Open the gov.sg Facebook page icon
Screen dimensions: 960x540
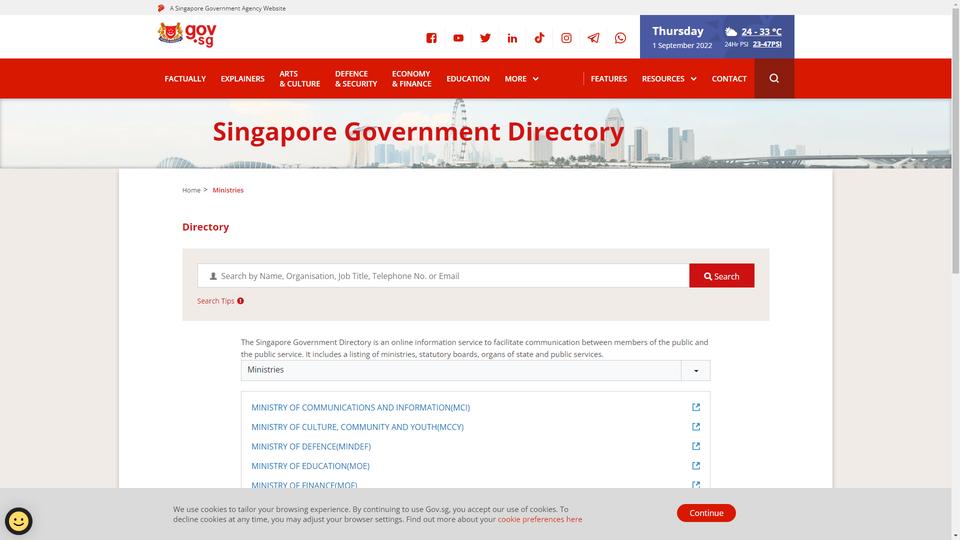[431, 38]
